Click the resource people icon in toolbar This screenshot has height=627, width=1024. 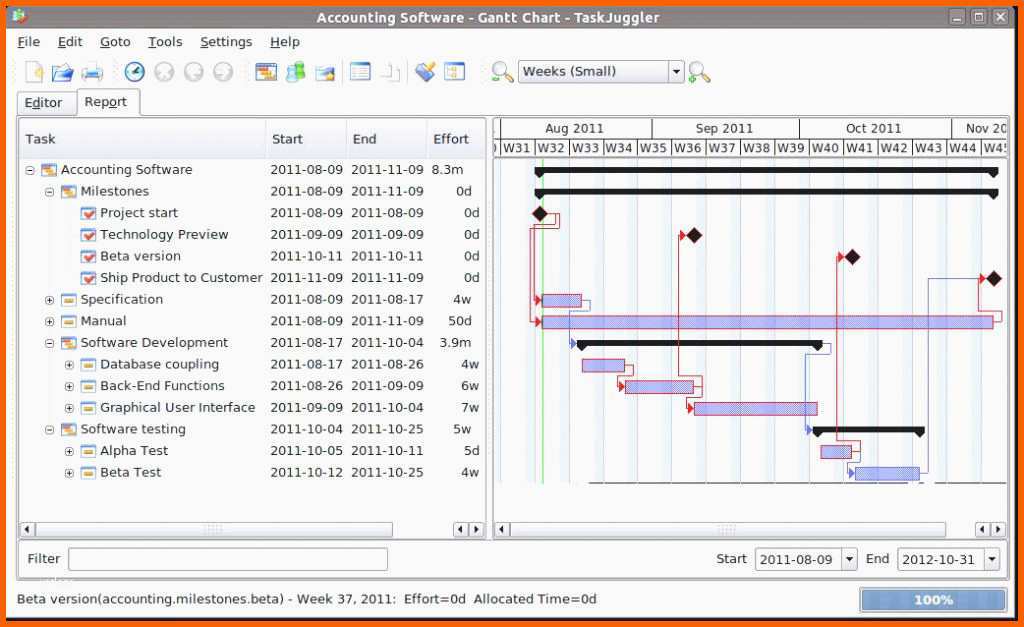[295, 72]
